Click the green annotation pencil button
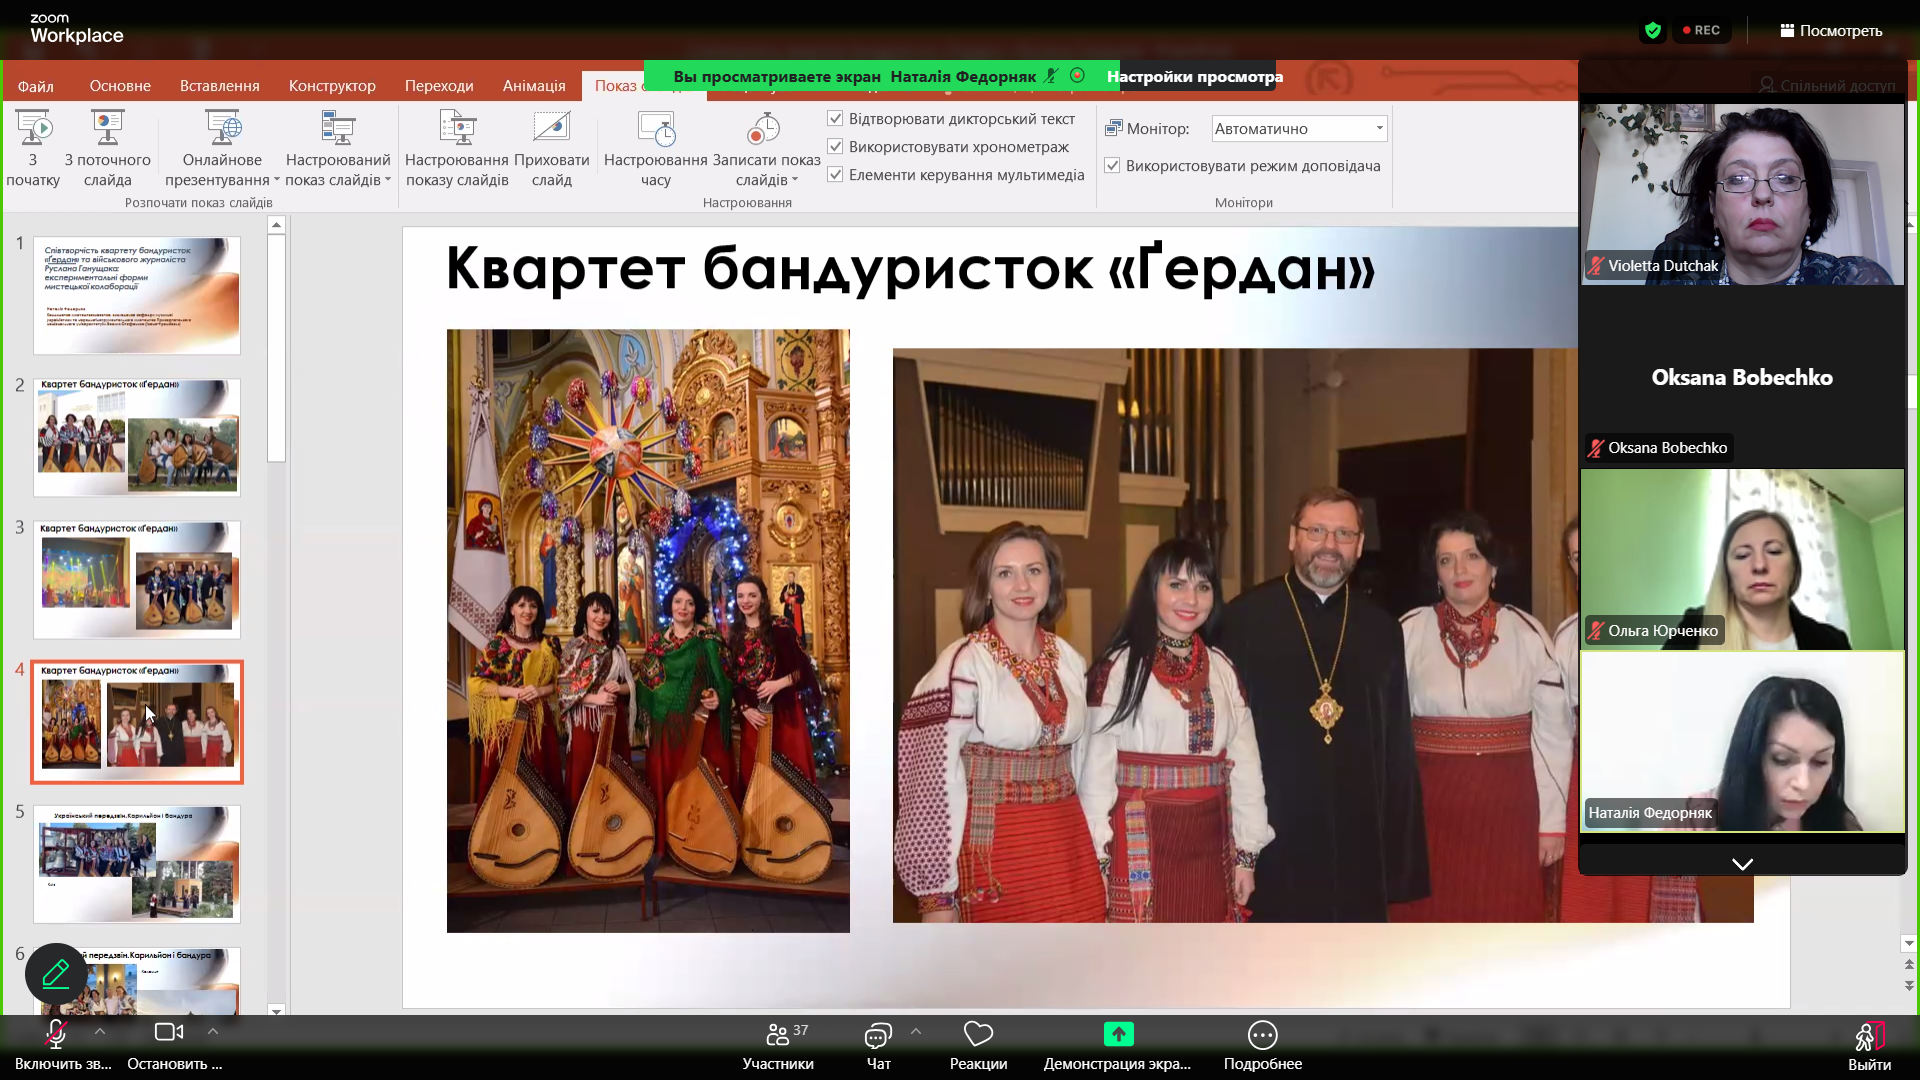This screenshot has height=1080, width=1920. pyautogui.click(x=56, y=974)
